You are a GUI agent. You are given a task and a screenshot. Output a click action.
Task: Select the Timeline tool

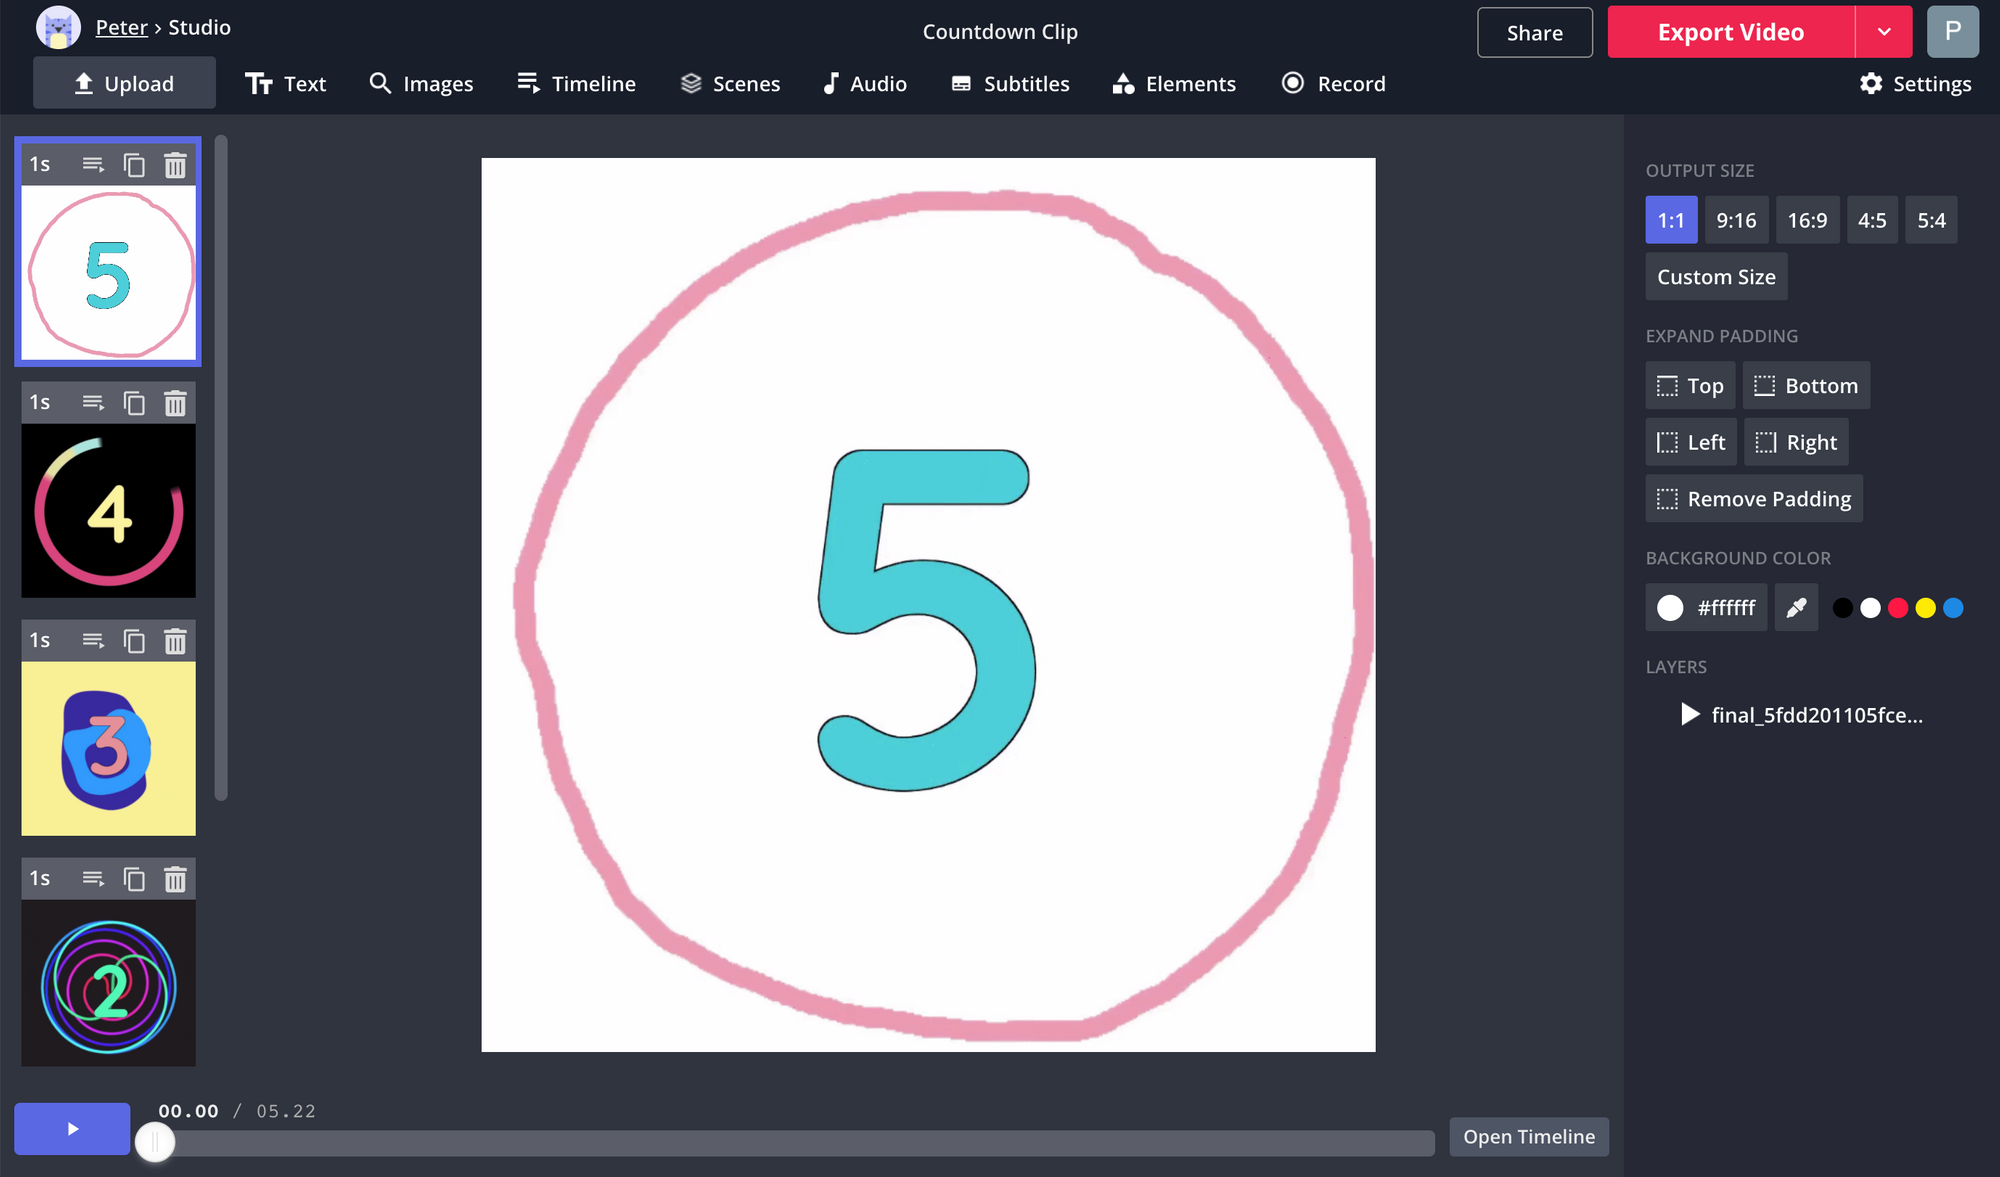tap(576, 83)
